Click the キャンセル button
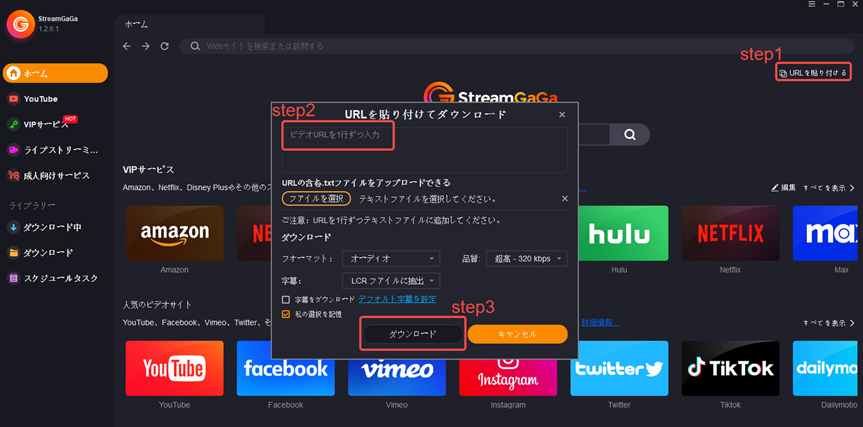Screen dimensions: 863x427 pos(517,334)
